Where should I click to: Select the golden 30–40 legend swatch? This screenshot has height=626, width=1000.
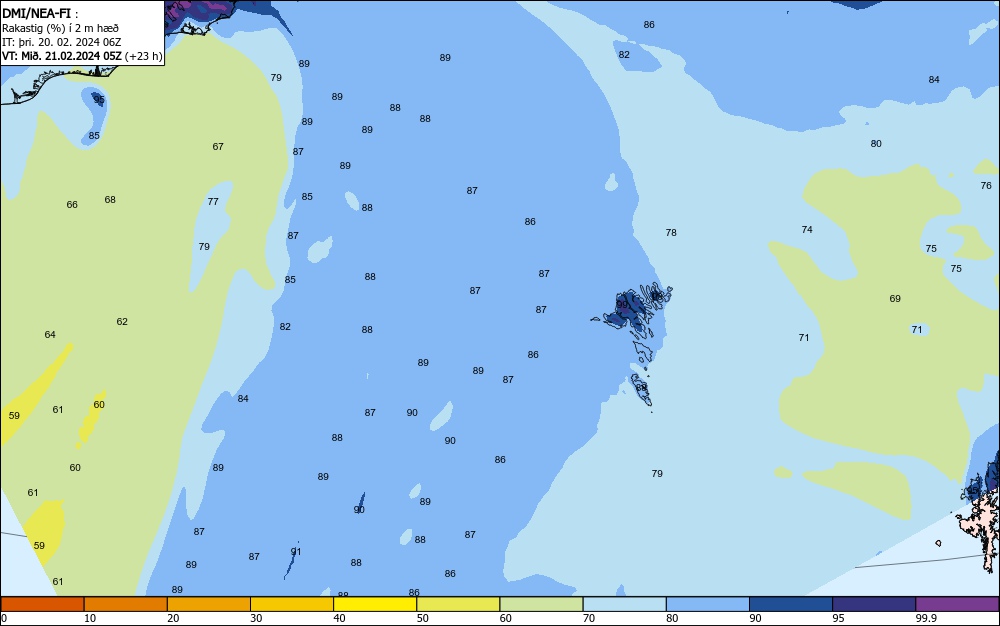[x=292, y=604]
